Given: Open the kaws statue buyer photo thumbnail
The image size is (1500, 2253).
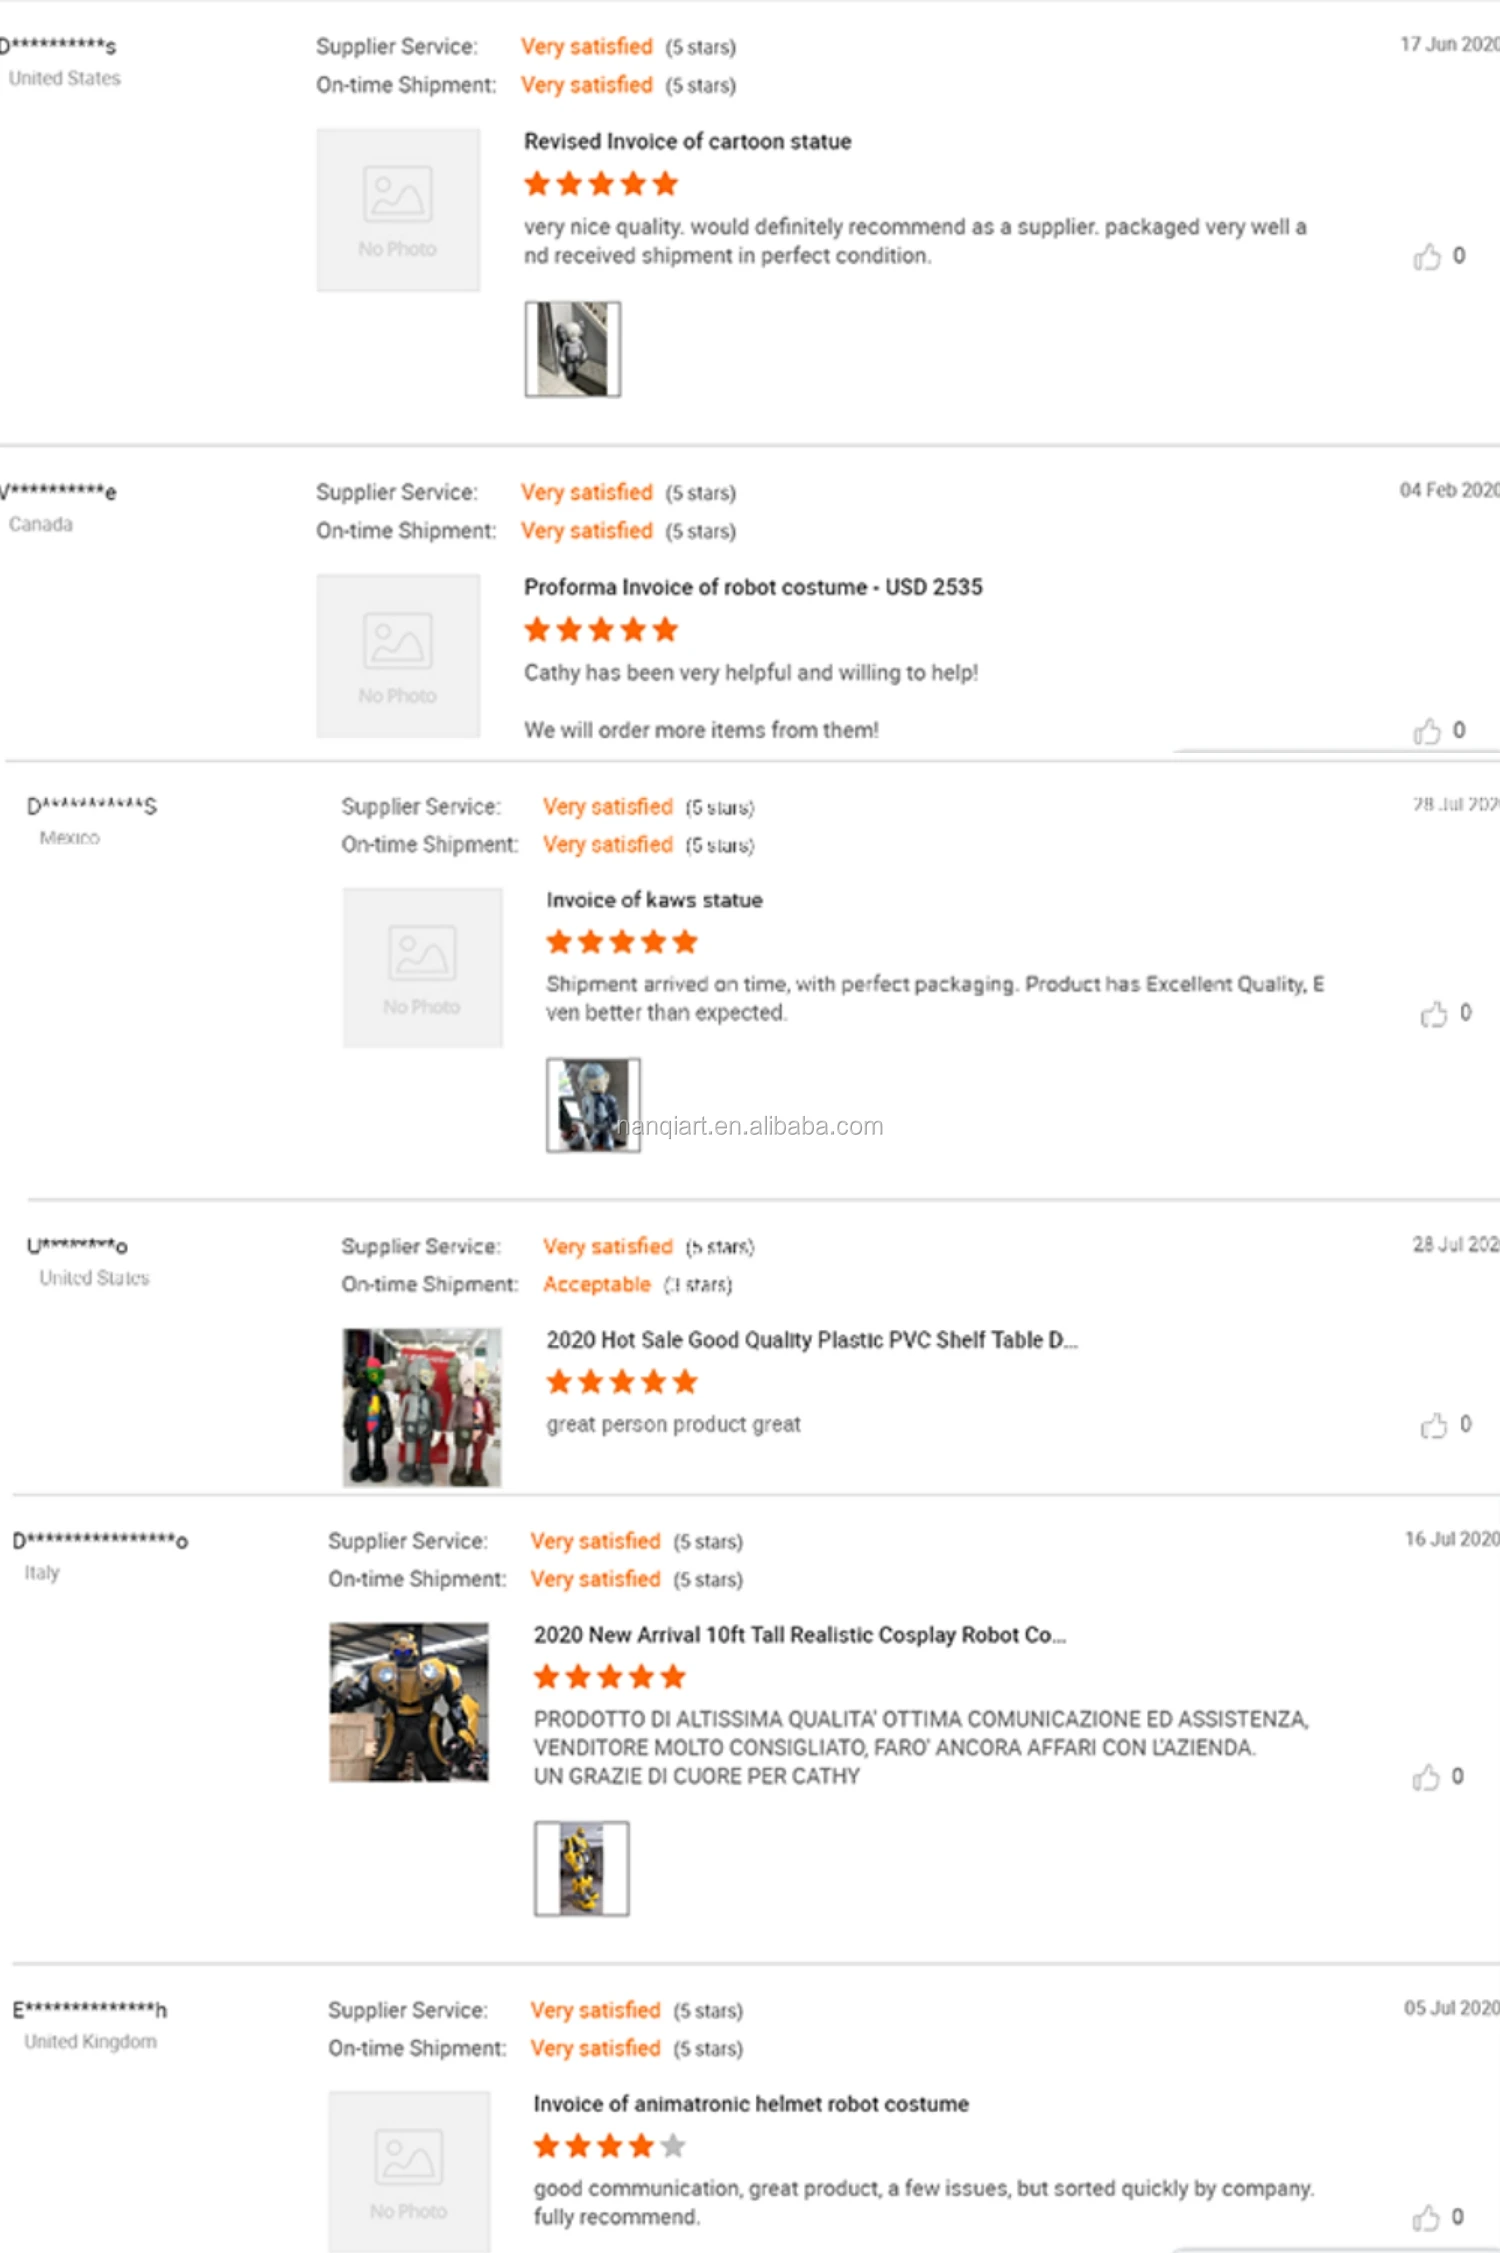Looking at the screenshot, I should point(593,1105).
